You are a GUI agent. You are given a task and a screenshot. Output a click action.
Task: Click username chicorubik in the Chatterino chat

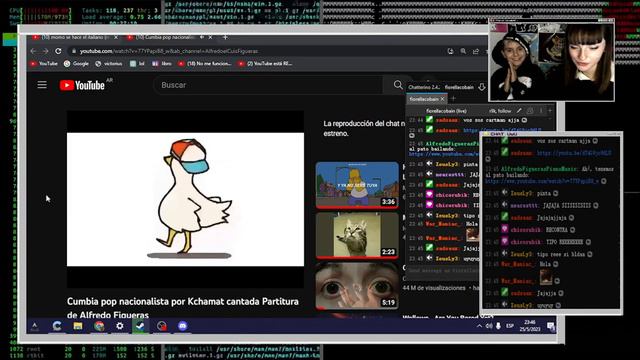tap(452, 195)
